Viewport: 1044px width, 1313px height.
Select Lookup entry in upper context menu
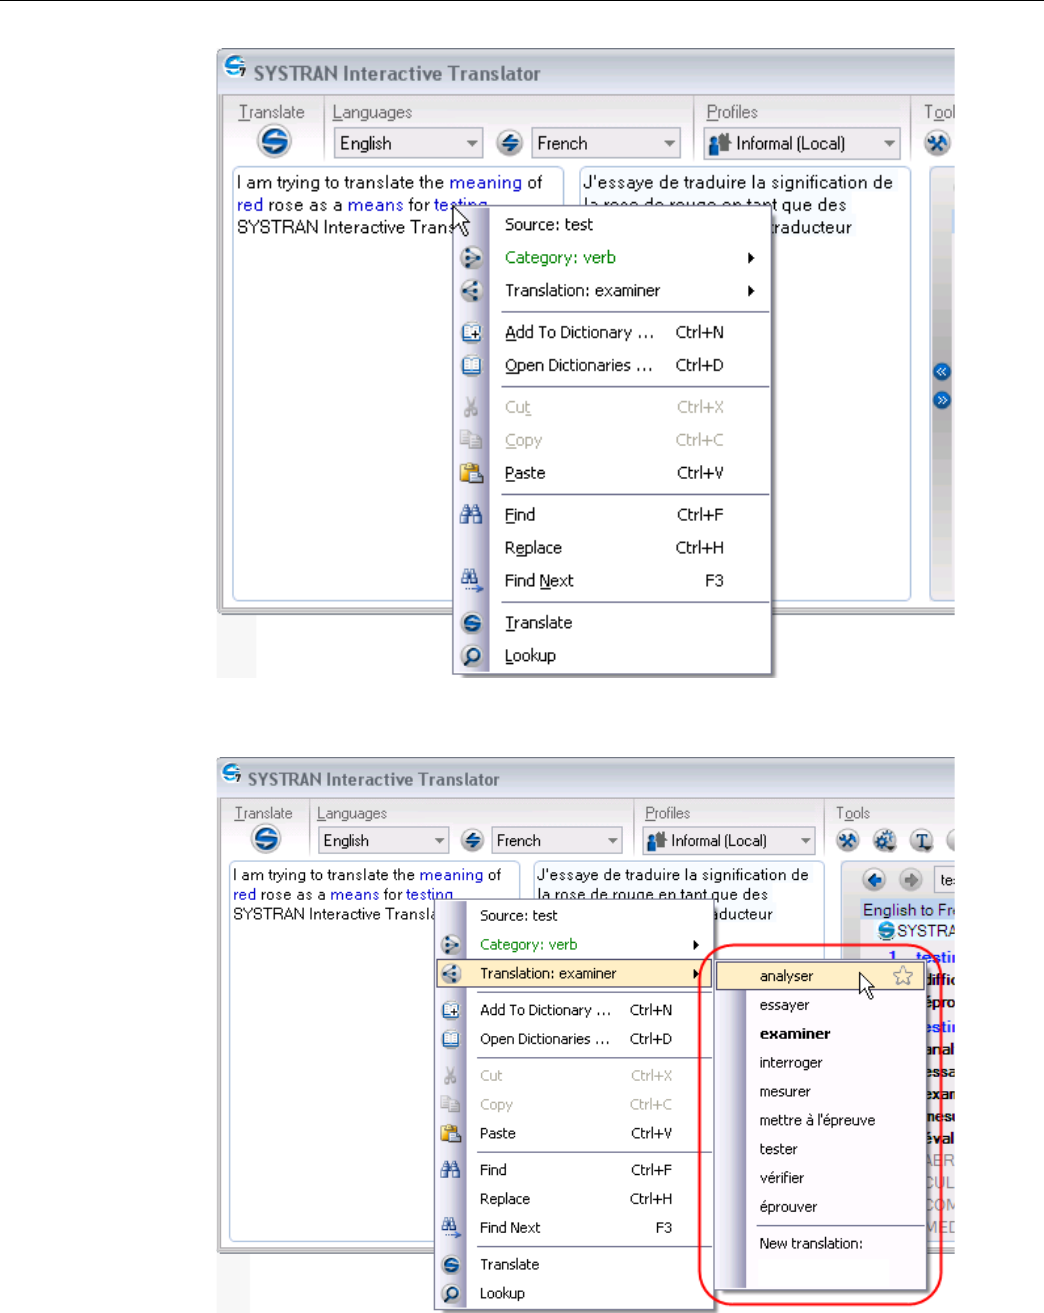coord(629,656)
